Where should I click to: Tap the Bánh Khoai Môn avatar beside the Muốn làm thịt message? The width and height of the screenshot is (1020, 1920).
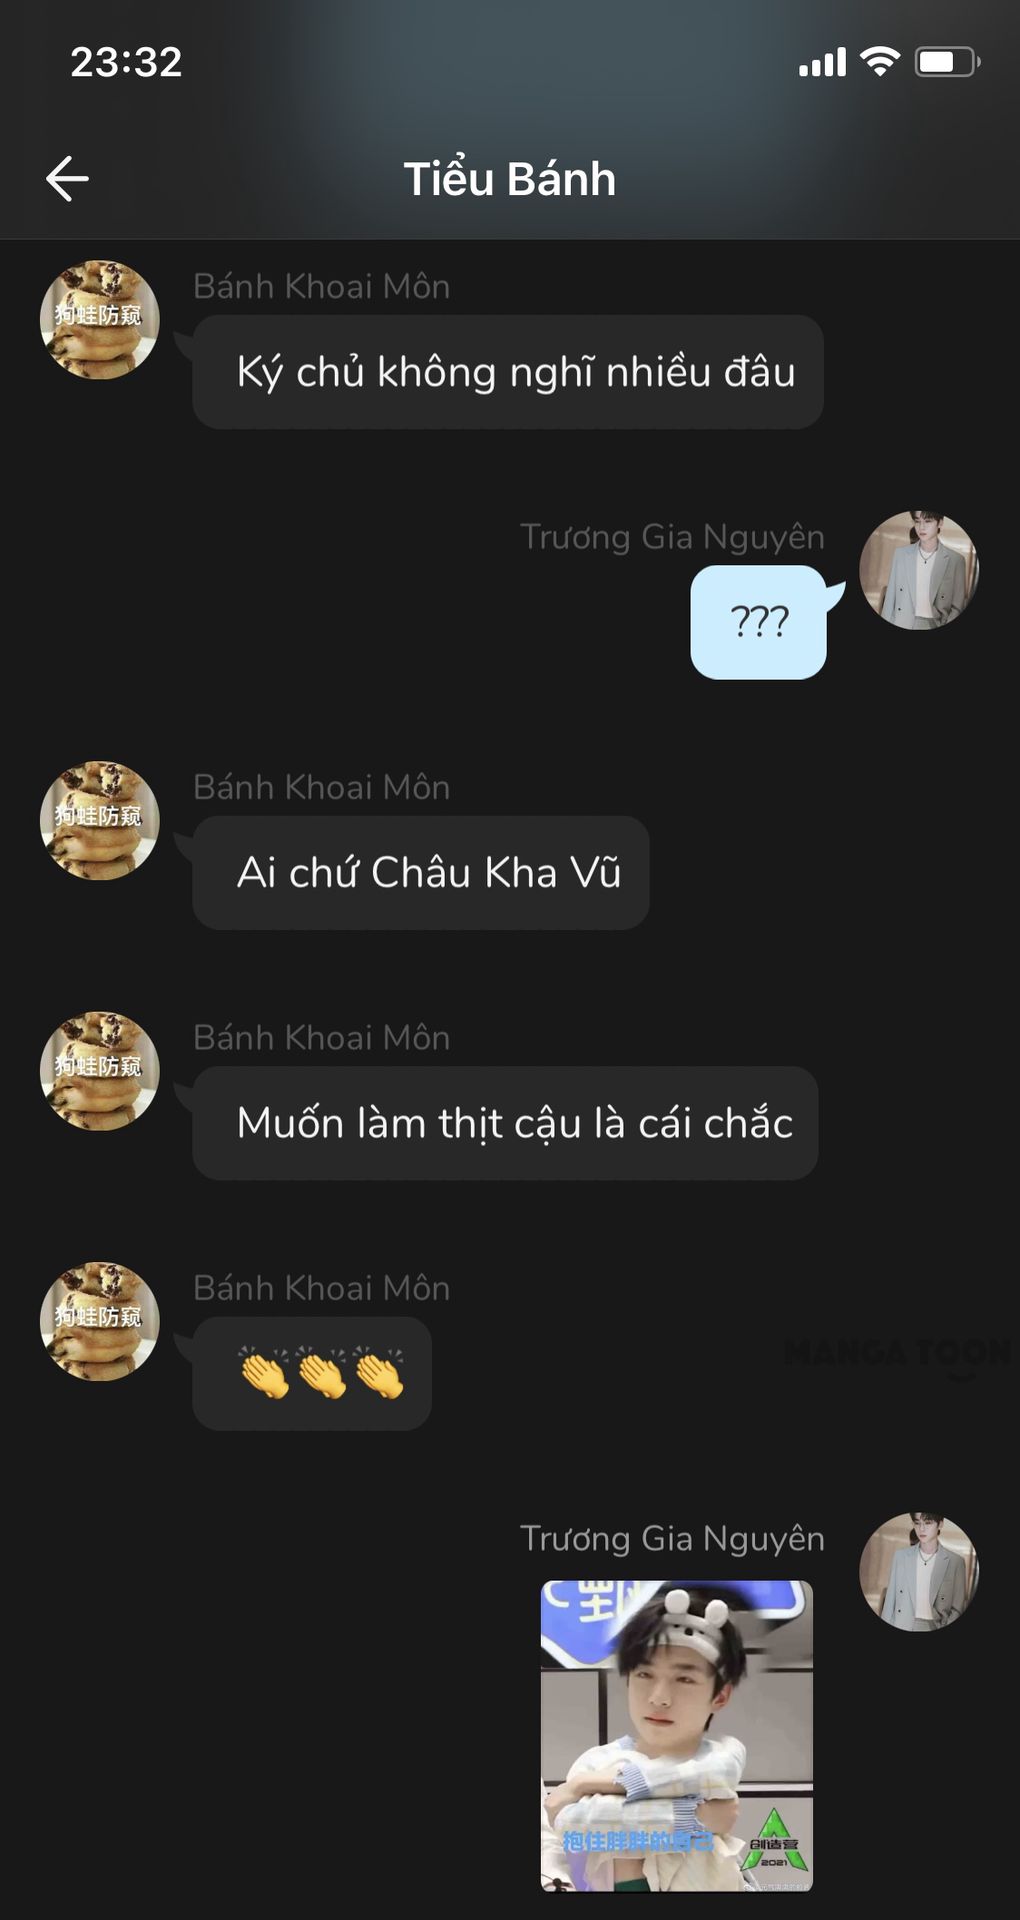[x=100, y=1071]
